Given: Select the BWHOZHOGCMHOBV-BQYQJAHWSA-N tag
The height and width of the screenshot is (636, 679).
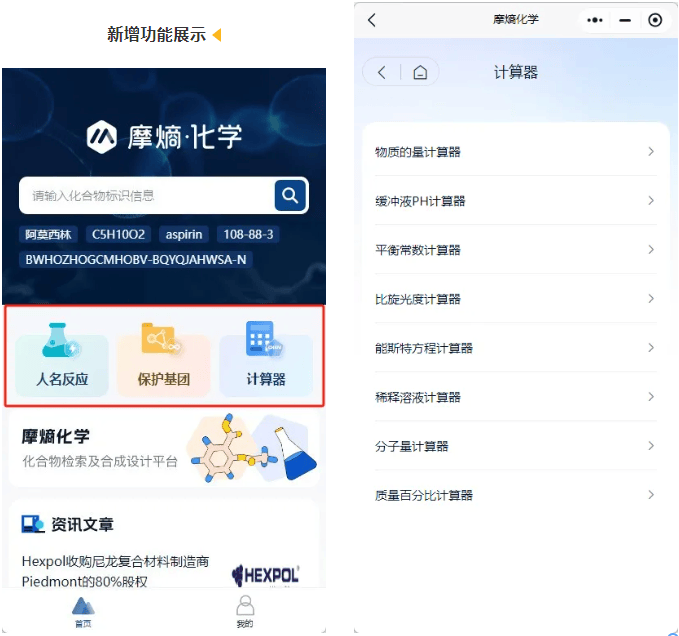Looking at the screenshot, I should click(136, 260).
